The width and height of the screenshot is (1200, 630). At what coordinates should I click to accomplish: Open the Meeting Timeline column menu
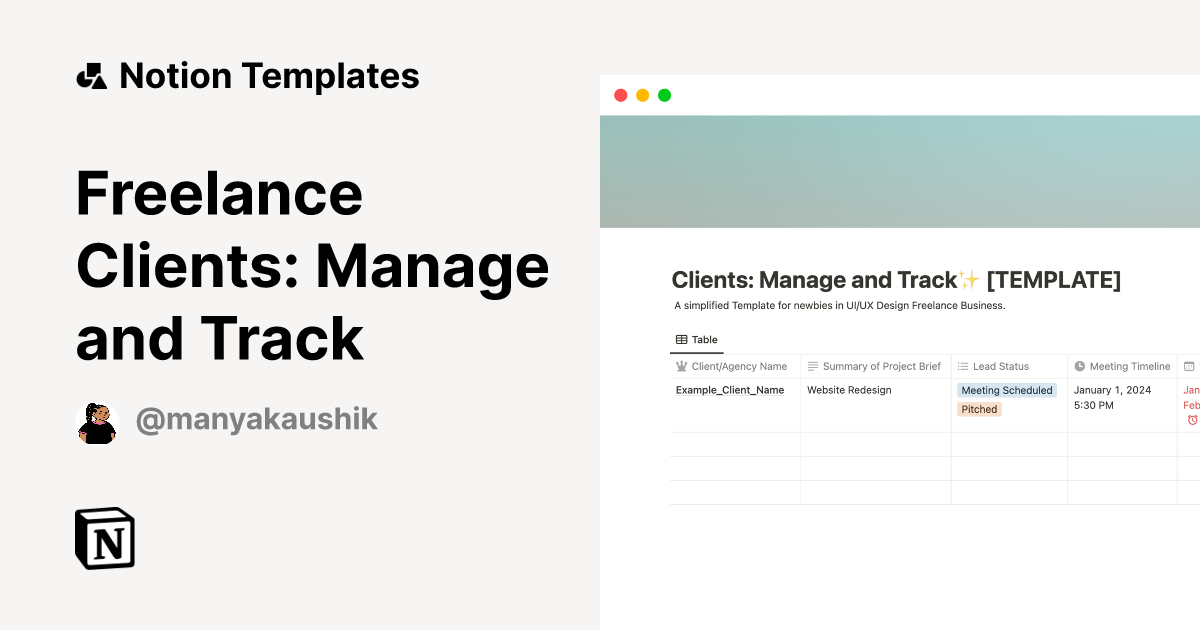(1121, 366)
